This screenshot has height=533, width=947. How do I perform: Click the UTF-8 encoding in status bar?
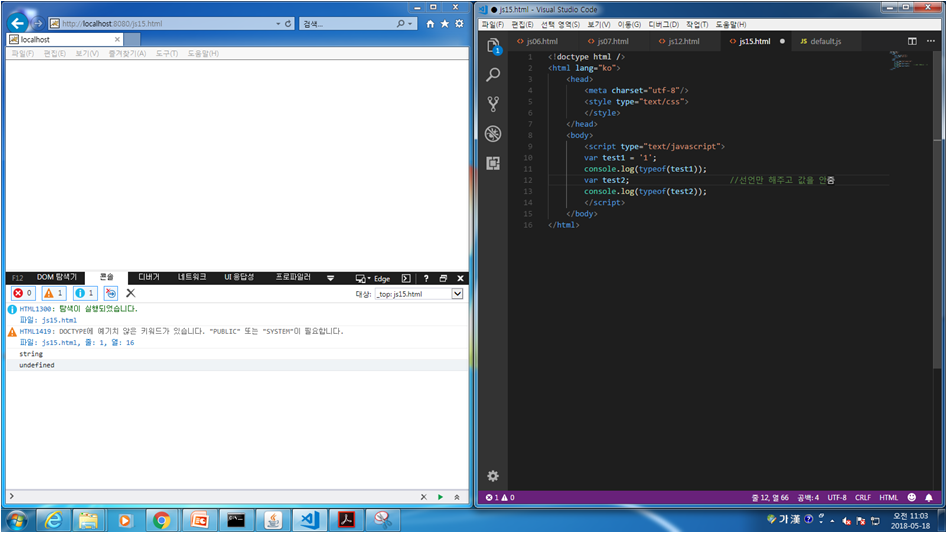pyautogui.click(x=836, y=497)
